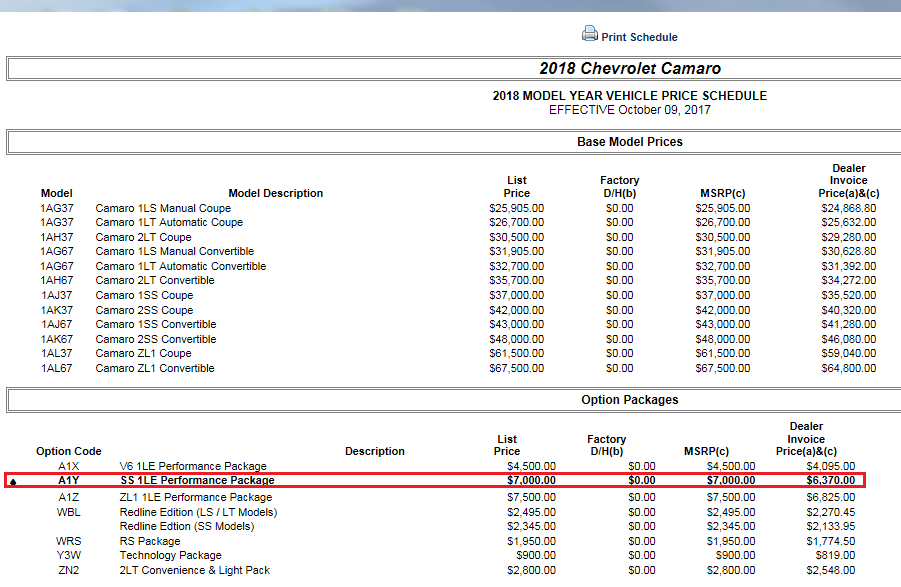The height and width of the screenshot is (587, 901).
Task: Click the Redline Edition (LS / LT Models) text
Action: 198,512
